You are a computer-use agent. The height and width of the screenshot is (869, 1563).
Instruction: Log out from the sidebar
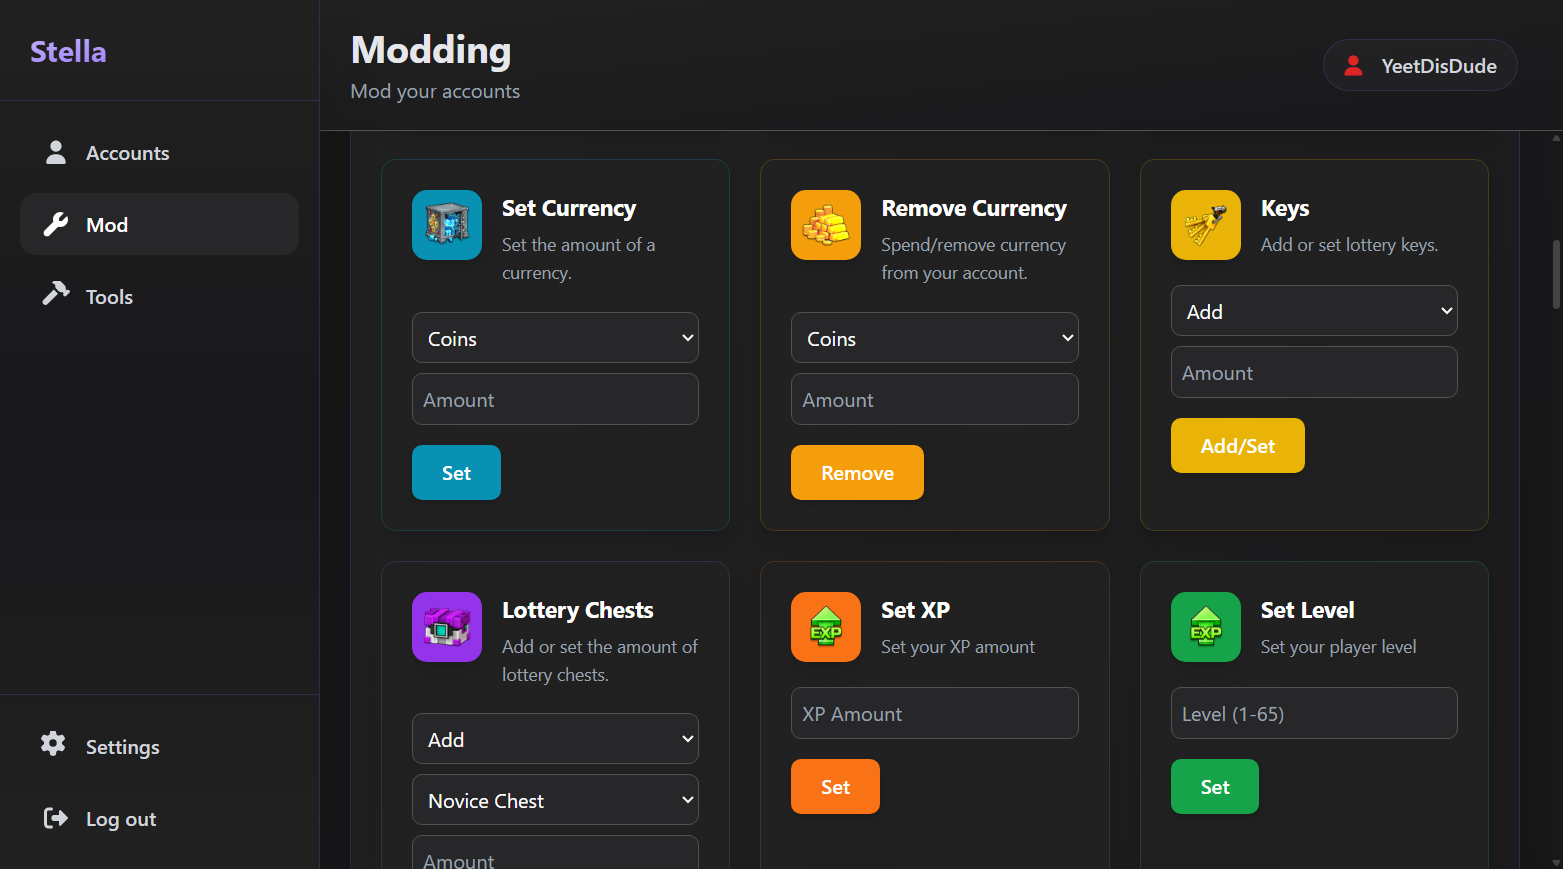pos(120,819)
